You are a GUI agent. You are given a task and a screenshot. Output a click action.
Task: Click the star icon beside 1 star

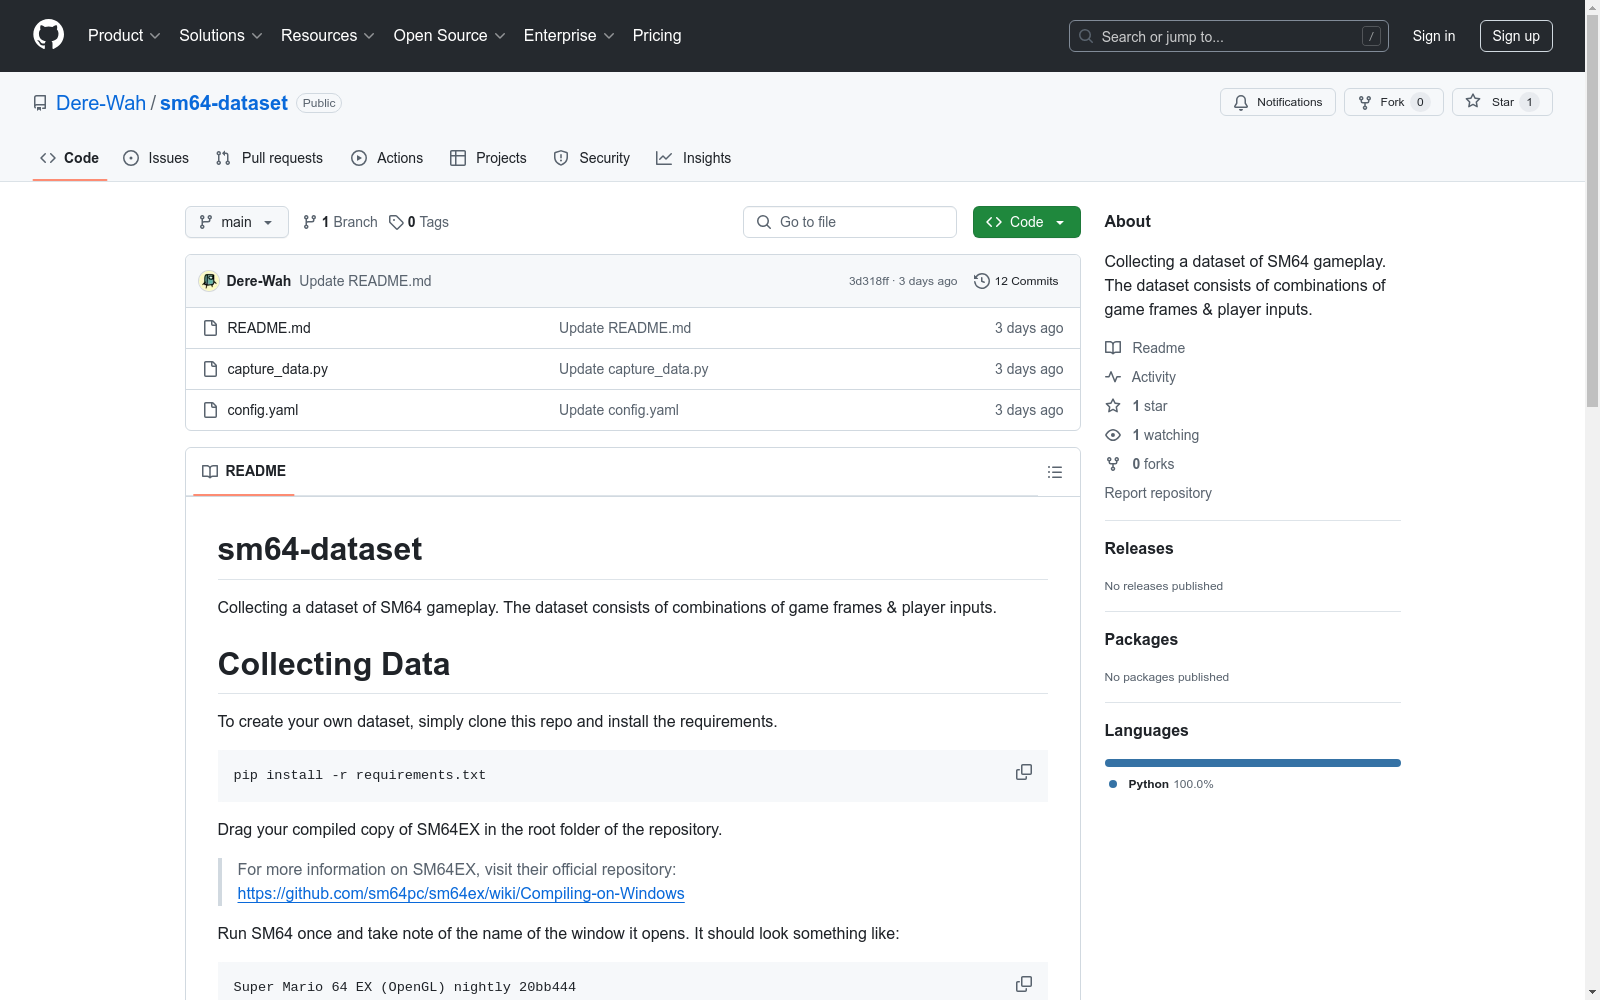pyautogui.click(x=1113, y=406)
